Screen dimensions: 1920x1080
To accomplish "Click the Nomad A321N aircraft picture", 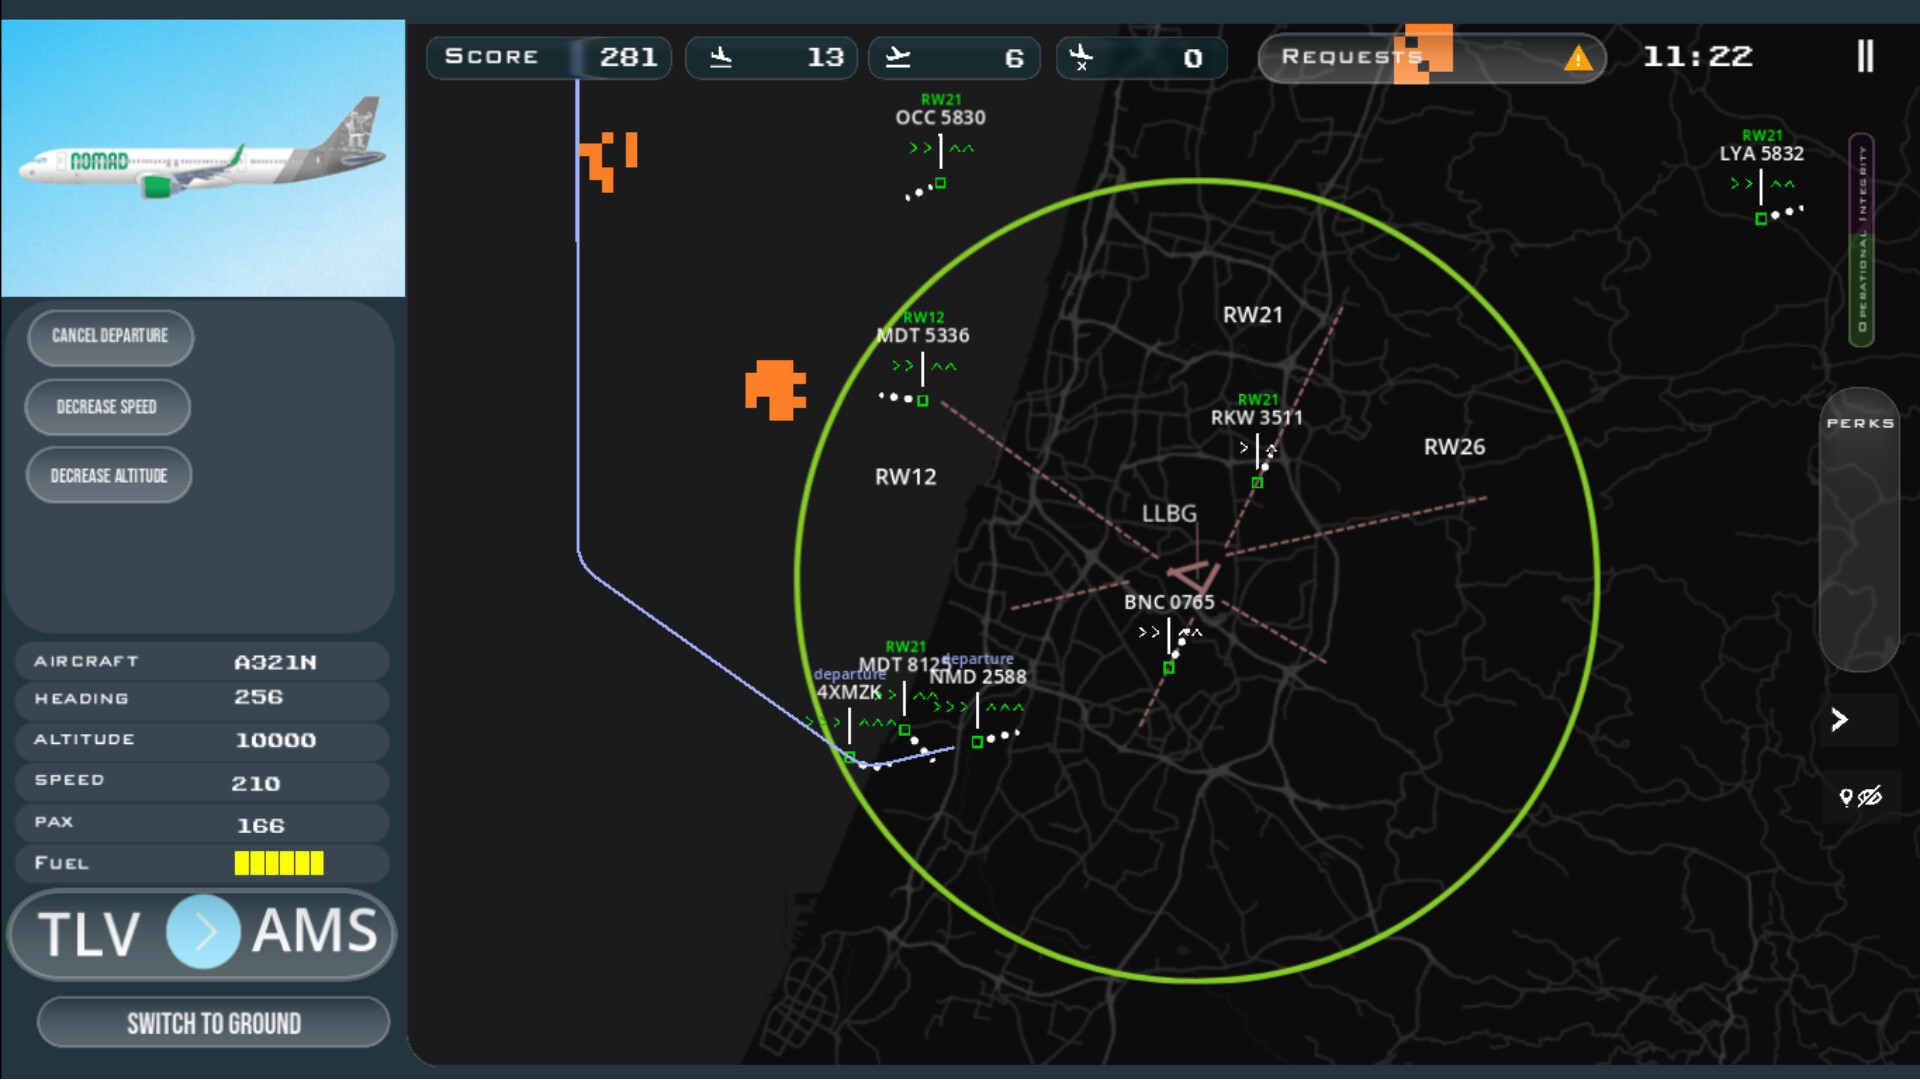I will (203, 158).
